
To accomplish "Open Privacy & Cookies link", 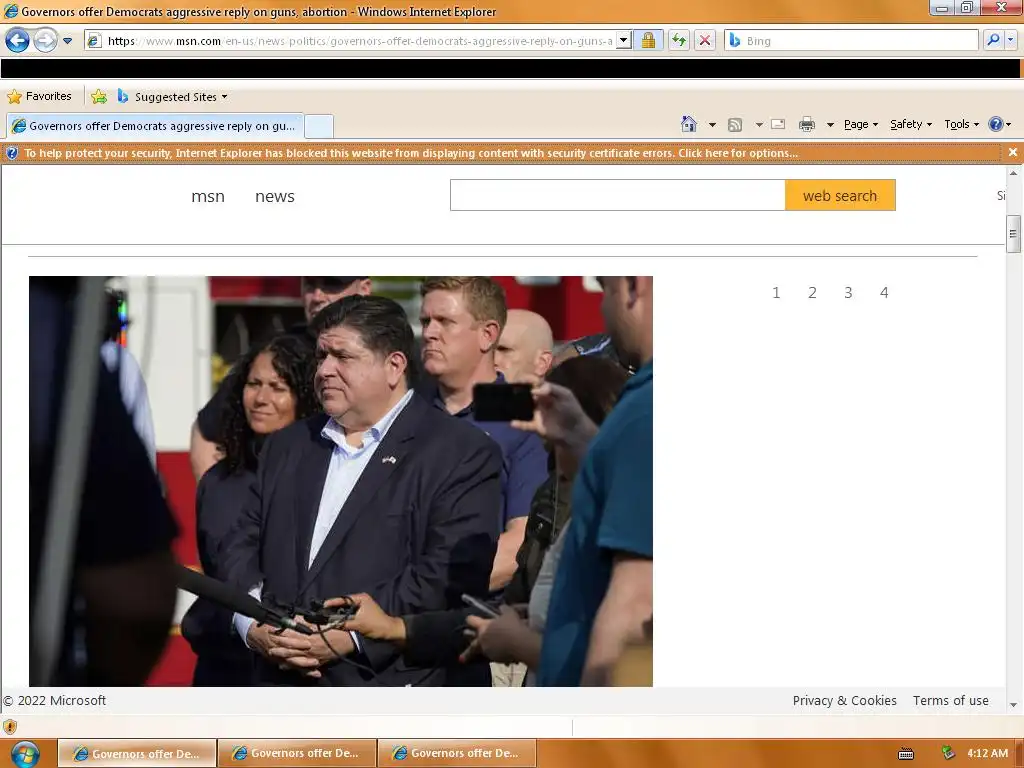I will [x=844, y=700].
